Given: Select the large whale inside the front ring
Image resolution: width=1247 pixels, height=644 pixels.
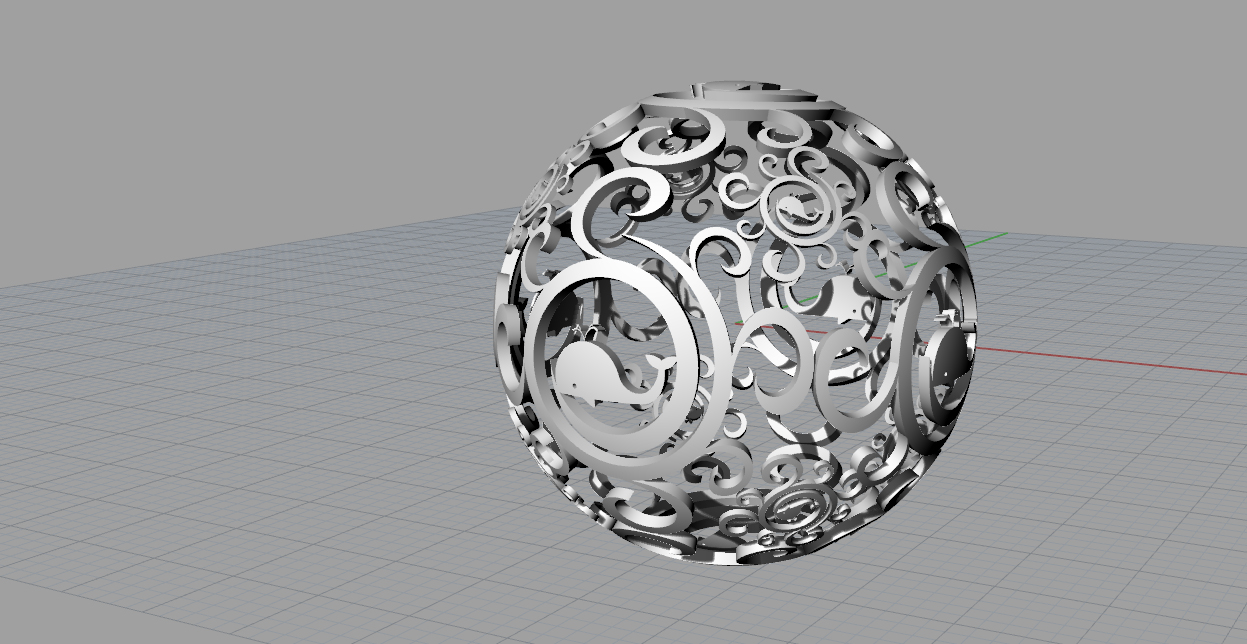Looking at the screenshot, I should (x=605, y=375).
